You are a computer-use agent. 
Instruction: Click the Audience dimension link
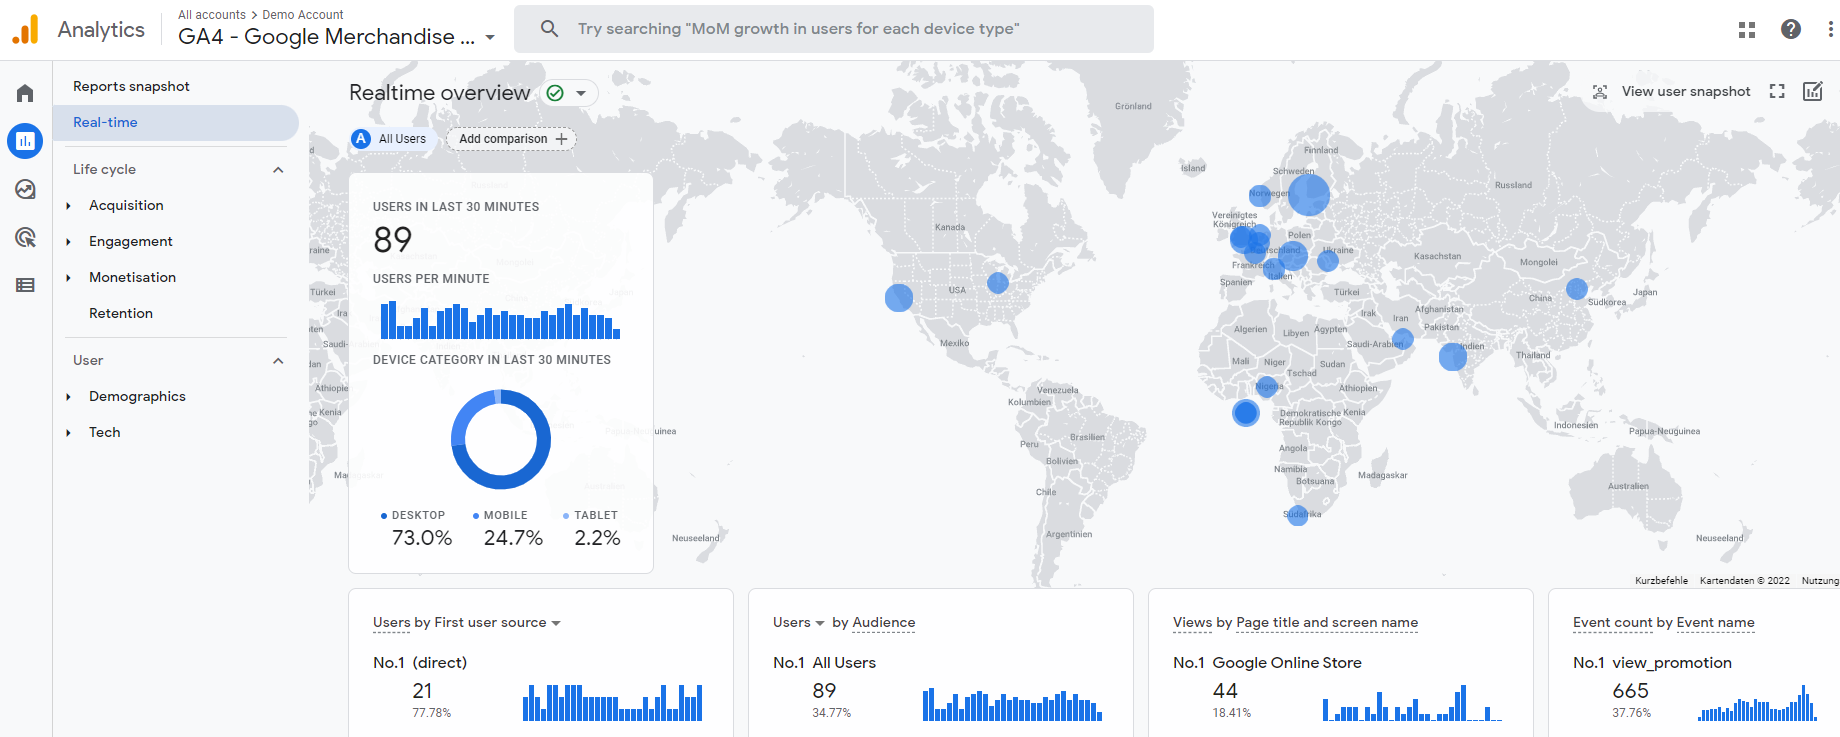point(884,622)
